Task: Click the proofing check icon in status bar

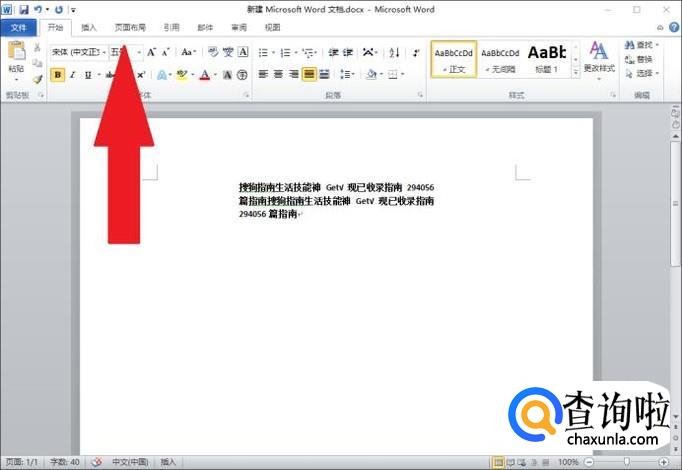Action: (97, 462)
